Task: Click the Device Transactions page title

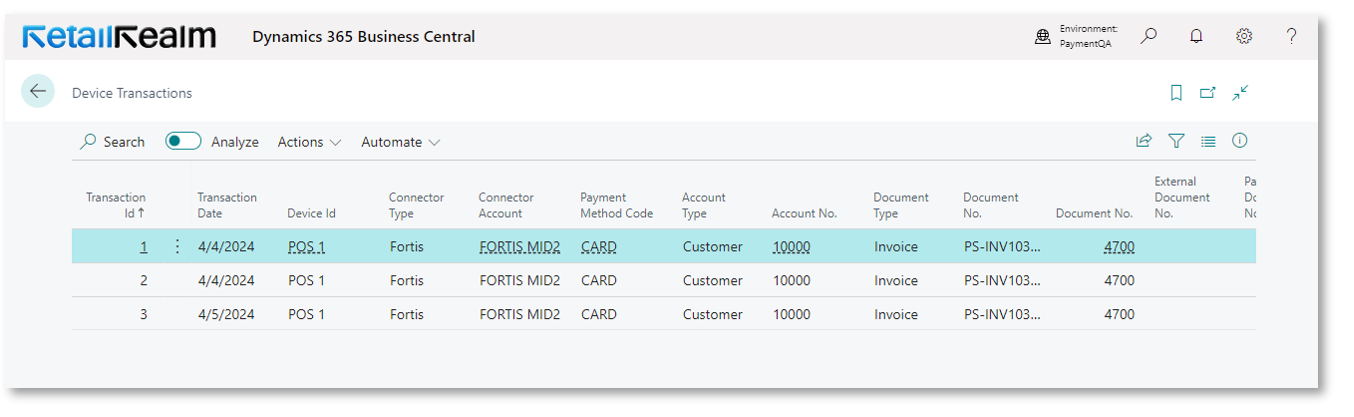Action: coord(132,93)
